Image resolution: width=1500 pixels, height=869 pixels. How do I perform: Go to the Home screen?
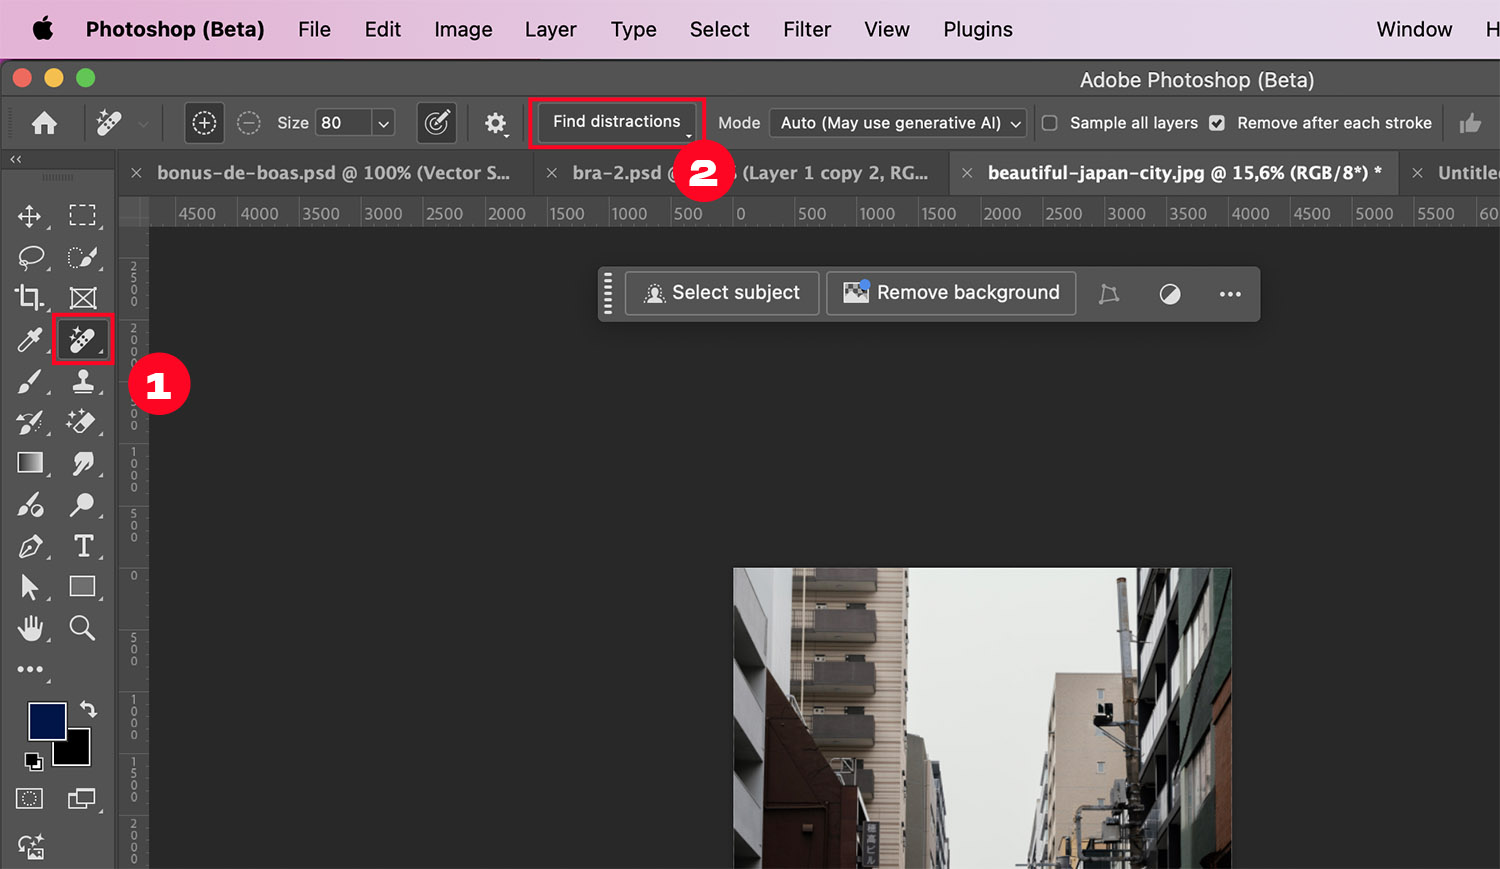pos(44,123)
